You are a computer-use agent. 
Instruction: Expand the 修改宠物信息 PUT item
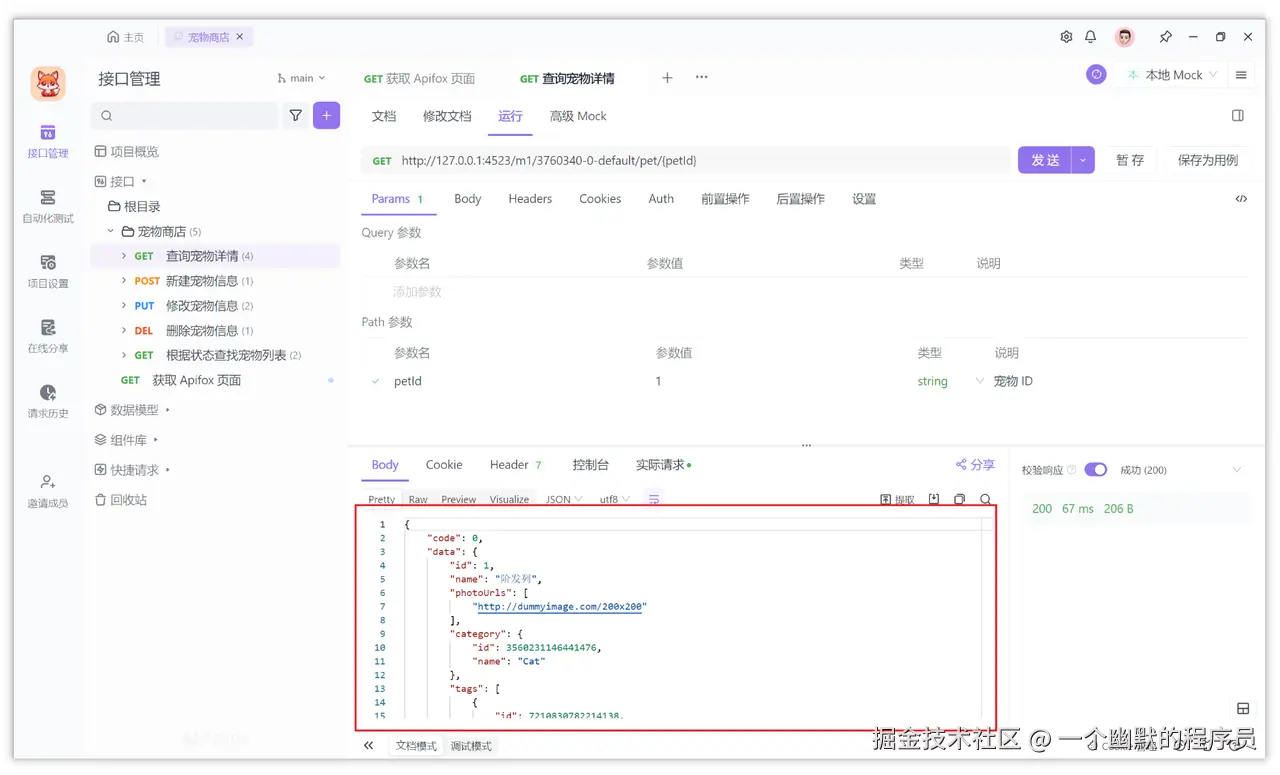click(124, 306)
